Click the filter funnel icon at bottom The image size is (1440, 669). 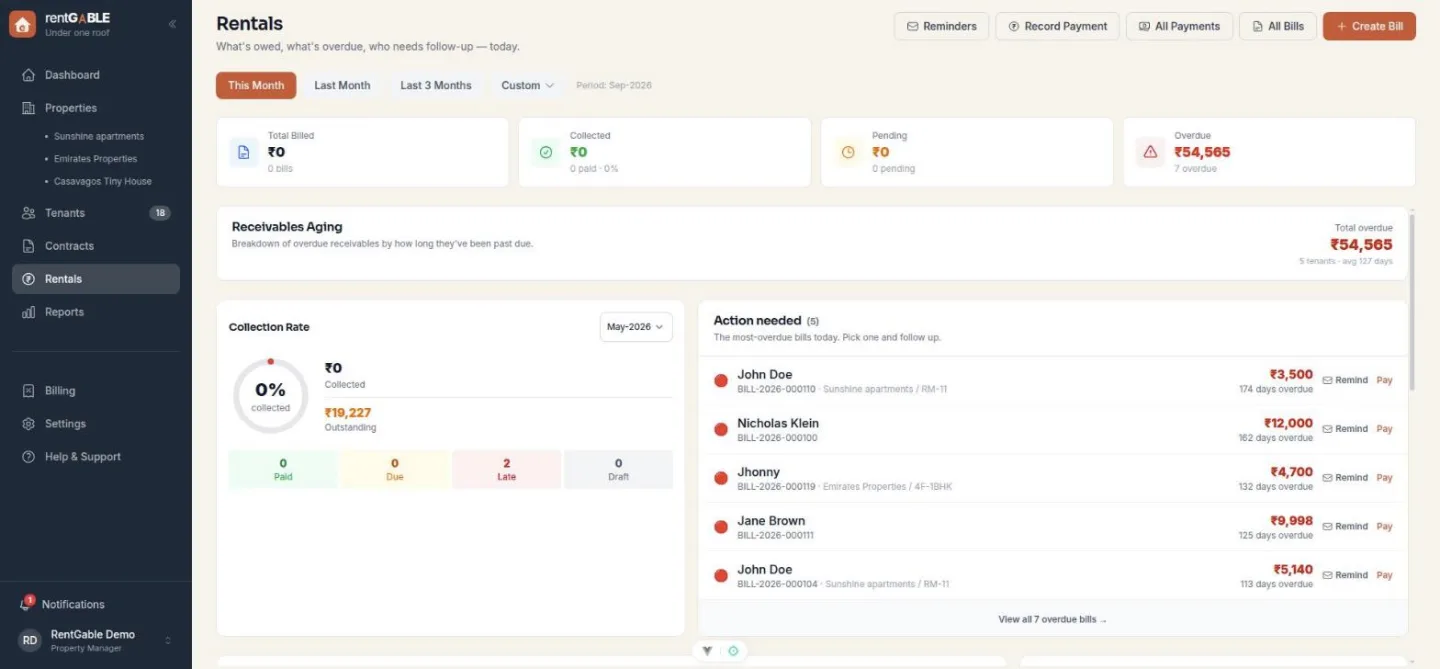(707, 651)
